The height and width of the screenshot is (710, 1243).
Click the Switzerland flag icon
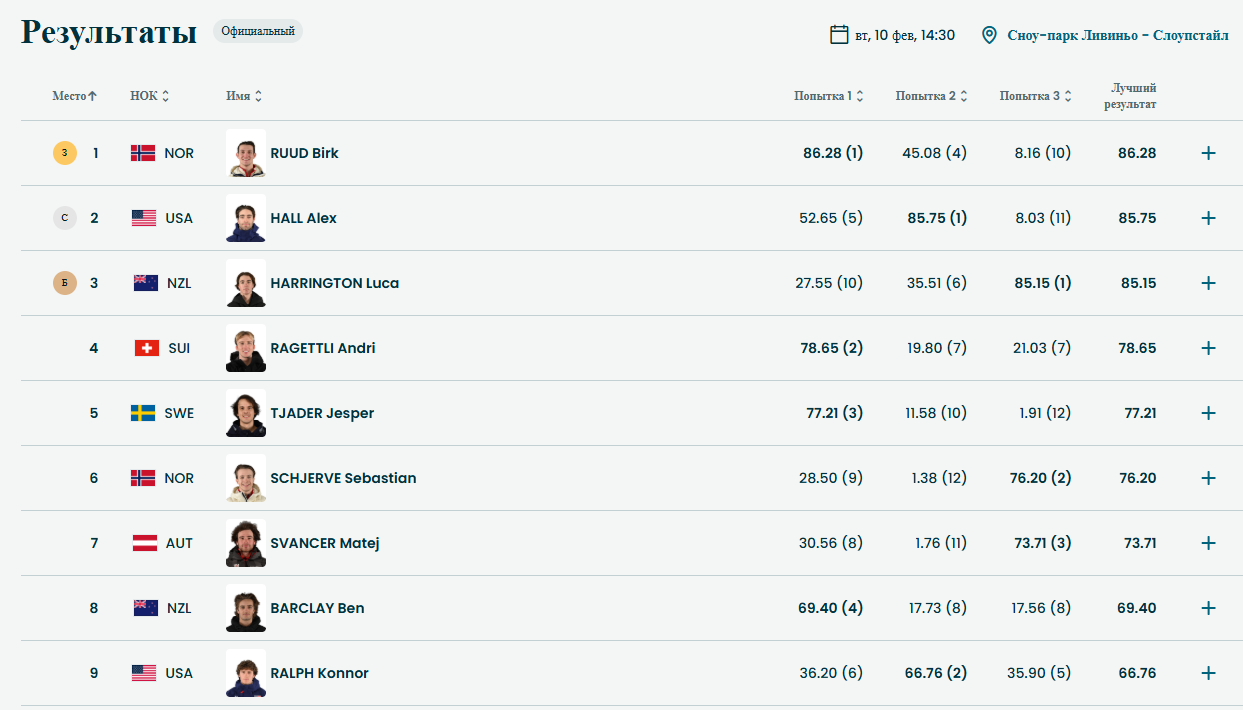[147, 348]
